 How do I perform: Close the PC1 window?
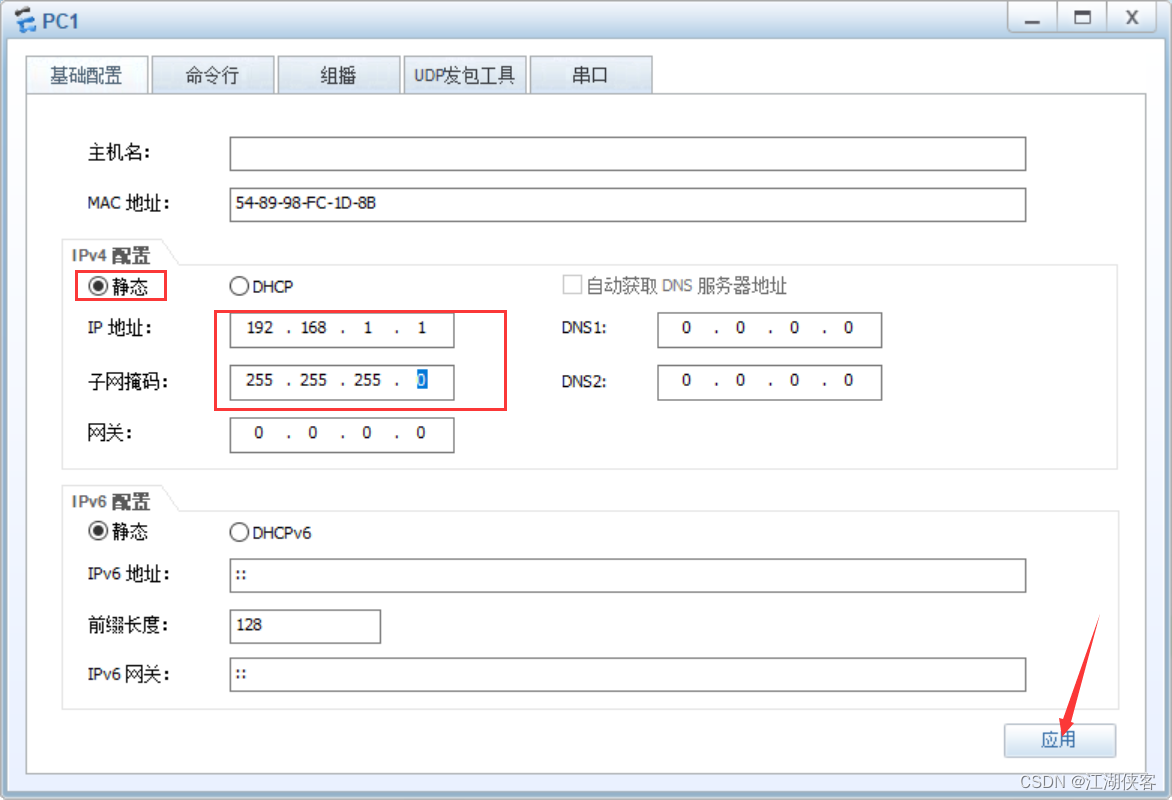[x=1132, y=17]
